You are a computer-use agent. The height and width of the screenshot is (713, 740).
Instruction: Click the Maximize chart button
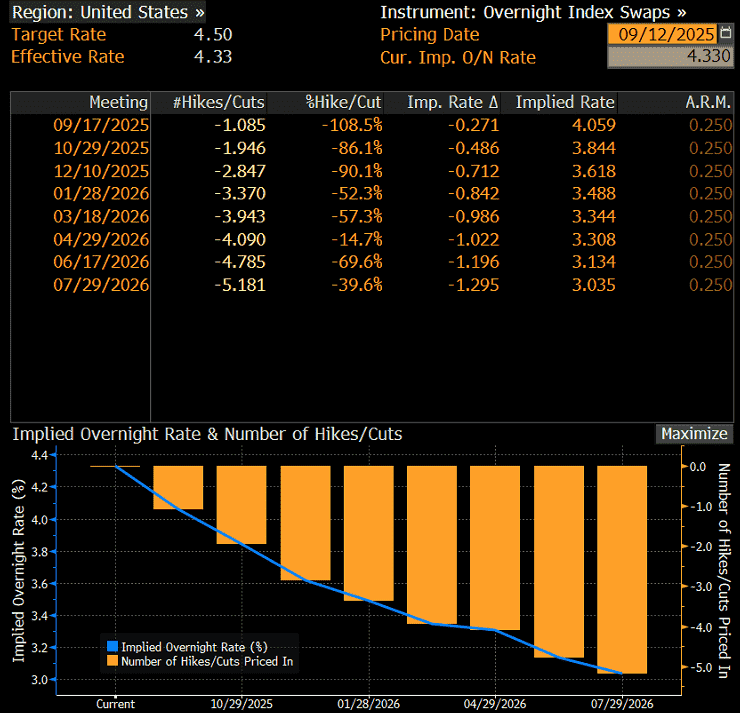click(x=694, y=433)
